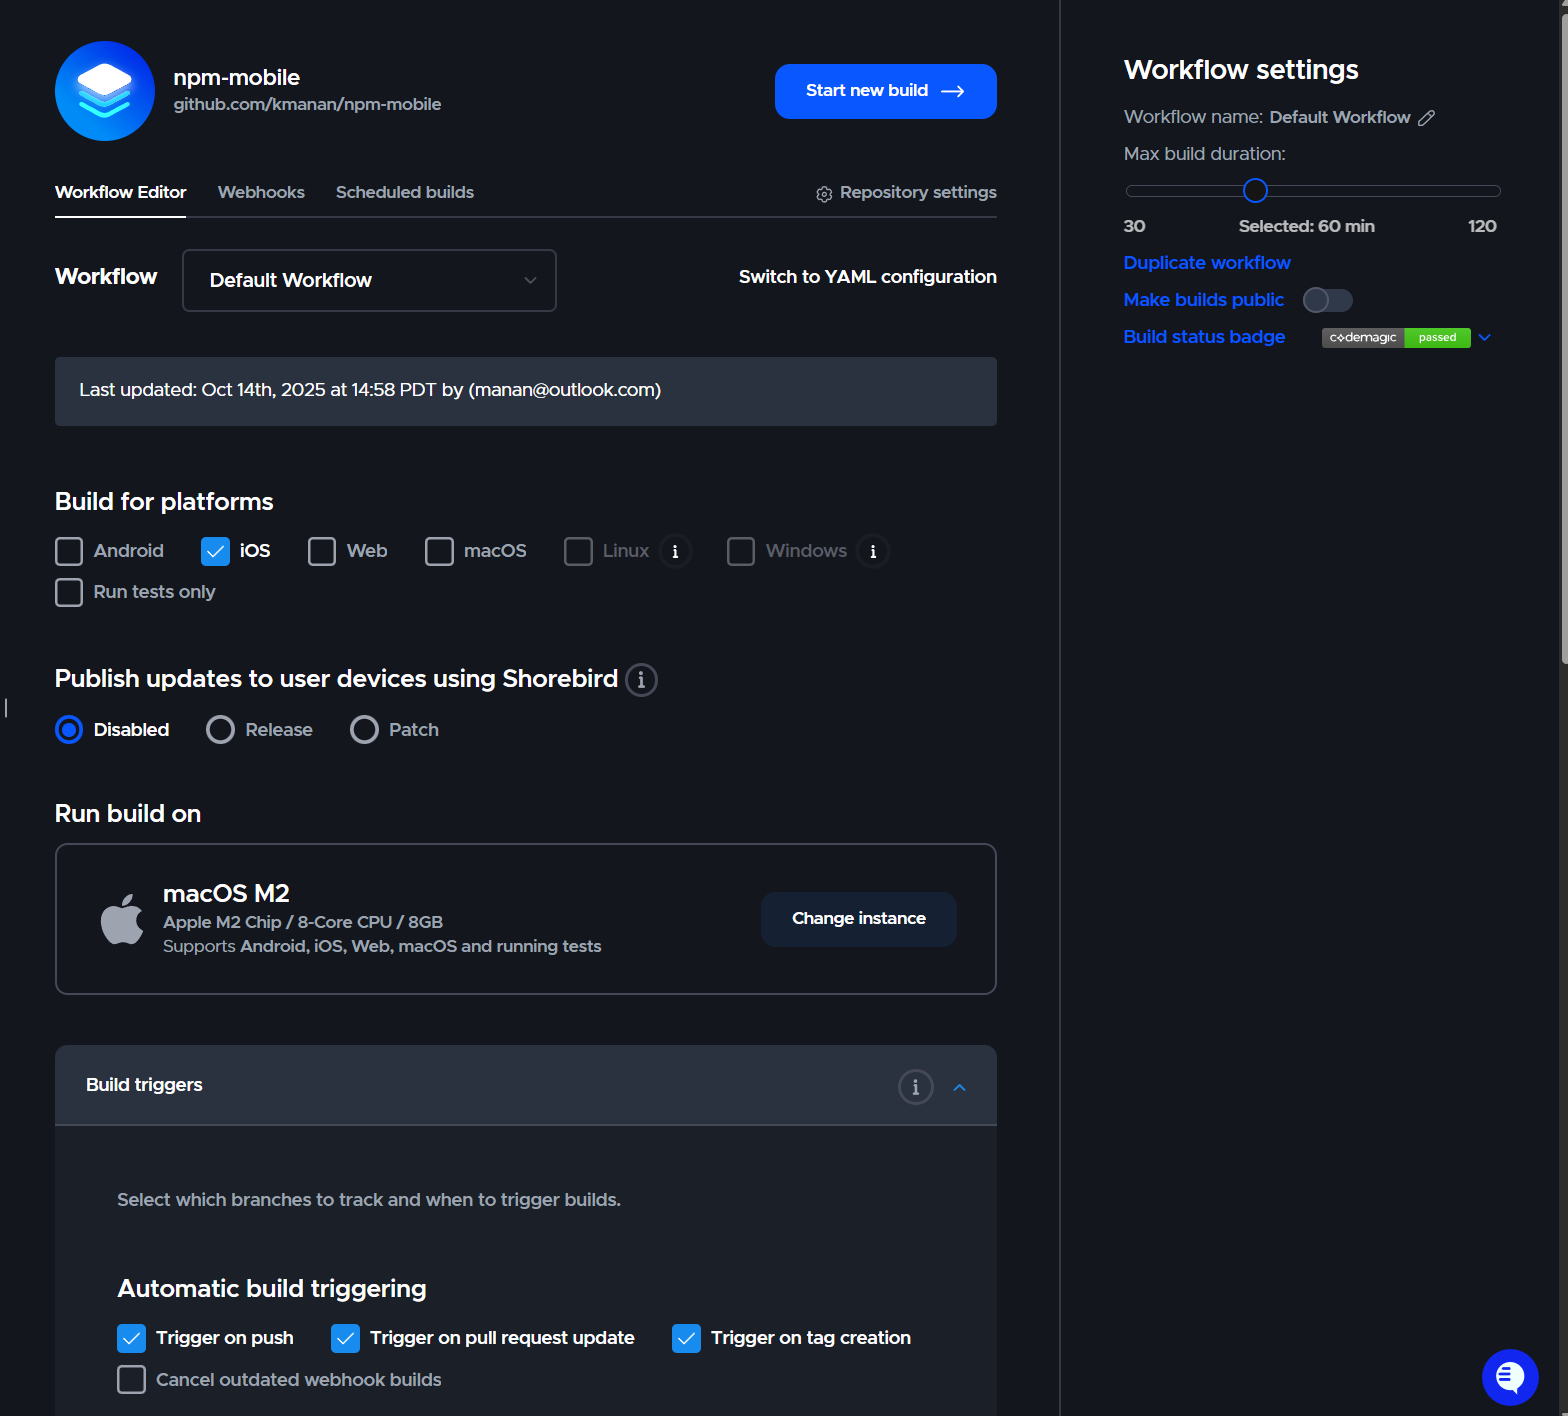Check the macOS platform checkbox
This screenshot has height=1416, width=1568.
pyautogui.click(x=439, y=552)
